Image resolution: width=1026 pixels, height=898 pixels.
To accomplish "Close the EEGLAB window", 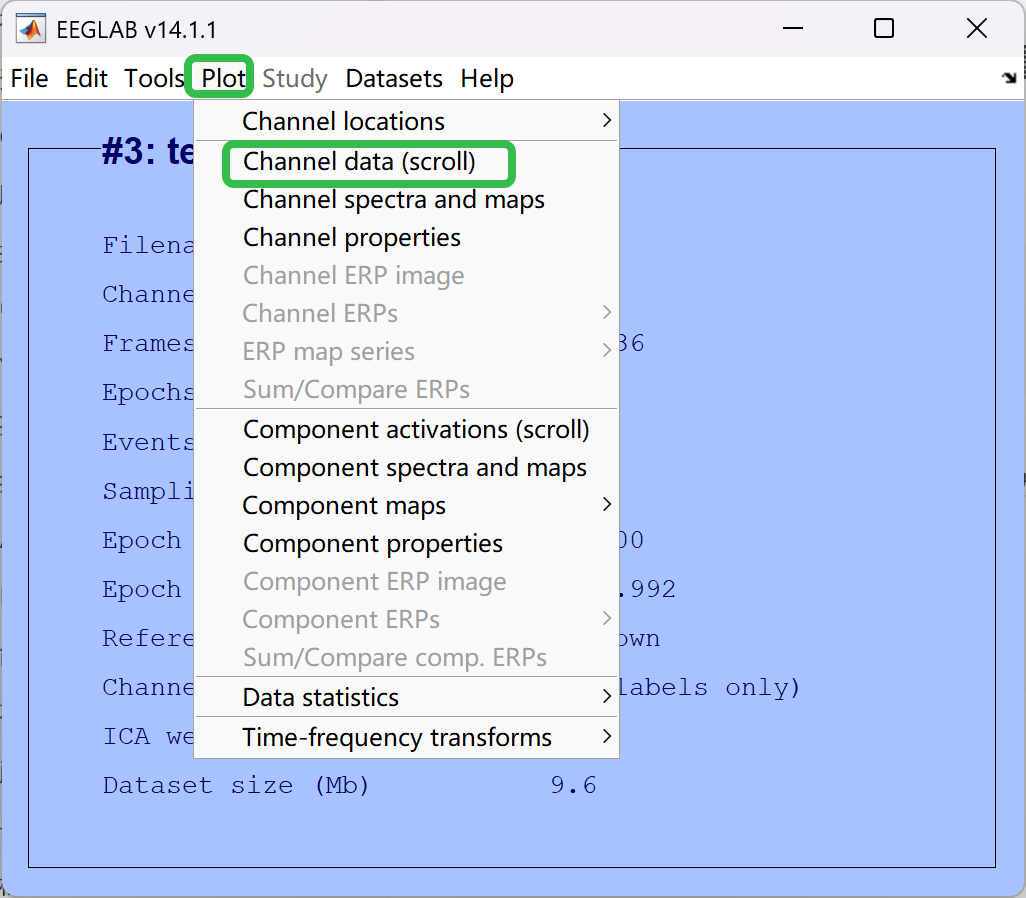I will [x=977, y=29].
